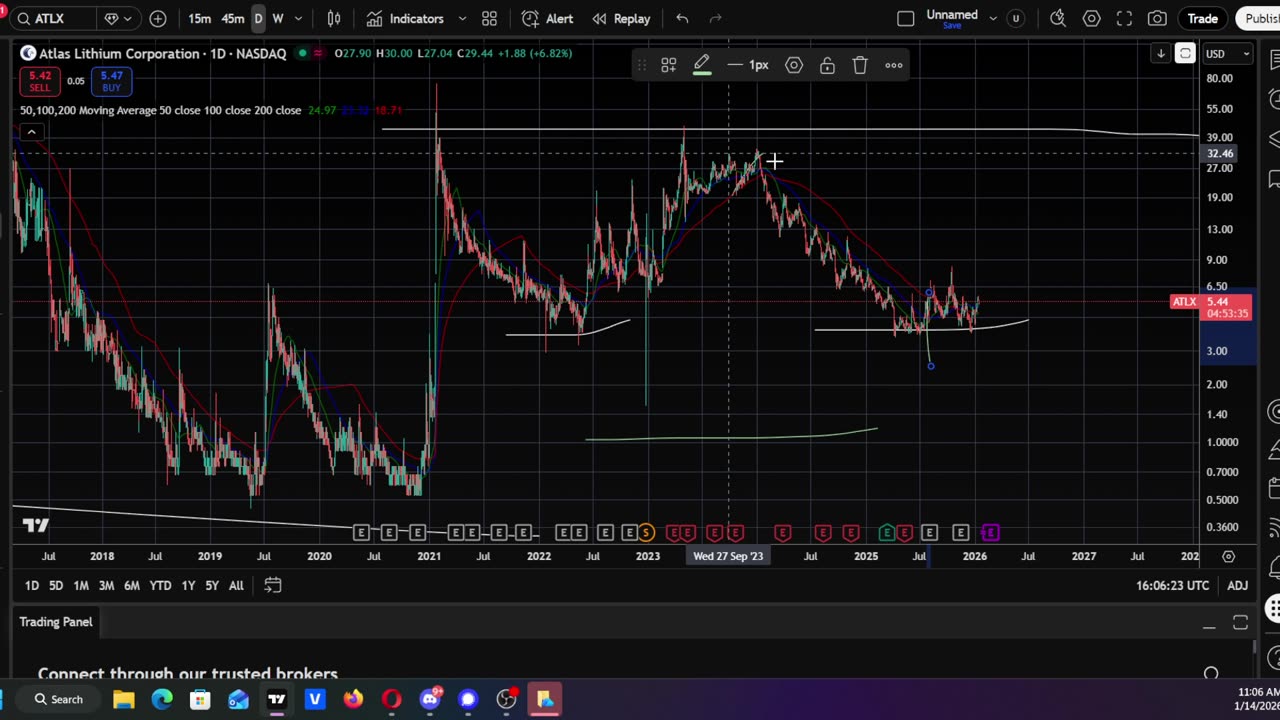Viewport: 1280px width, 720px height.
Task: Toggle the auto-fit scale button above price axis
Action: (x=1185, y=53)
